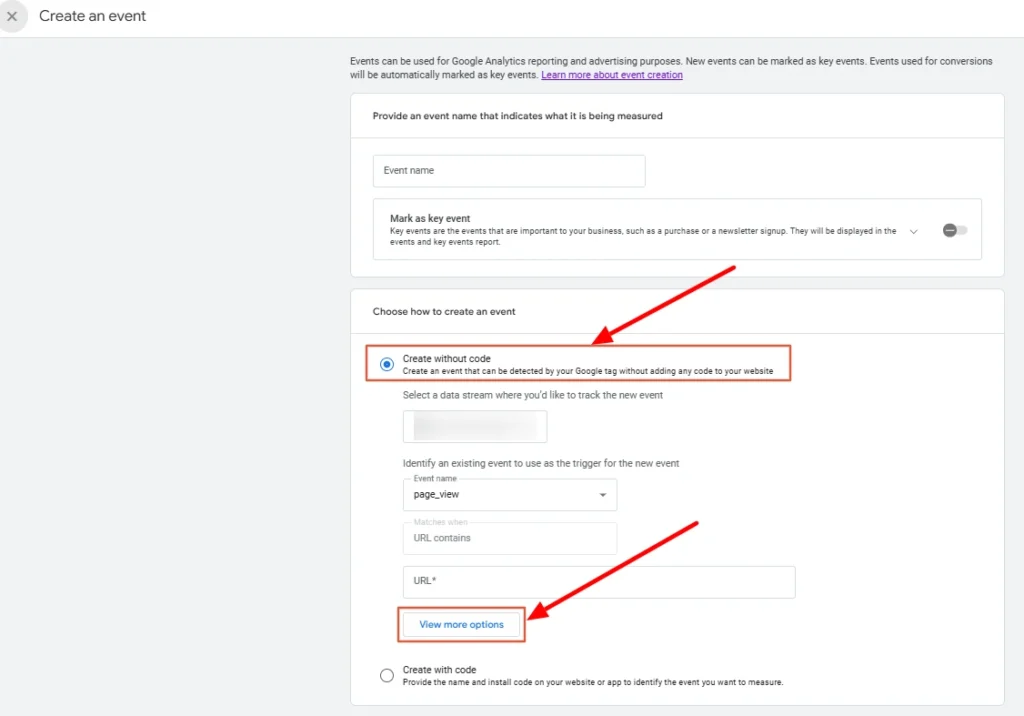Click the View more options button
This screenshot has height=716, width=1024.
tap(461, 625)
